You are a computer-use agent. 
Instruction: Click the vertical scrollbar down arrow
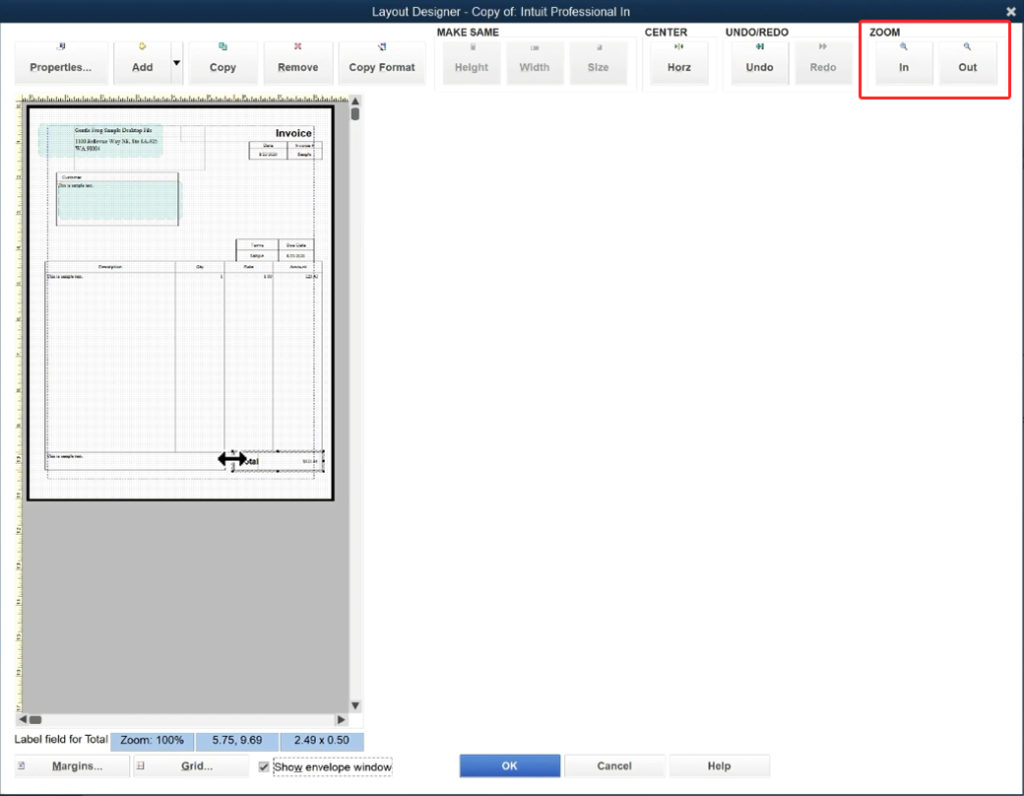[355, 705]
